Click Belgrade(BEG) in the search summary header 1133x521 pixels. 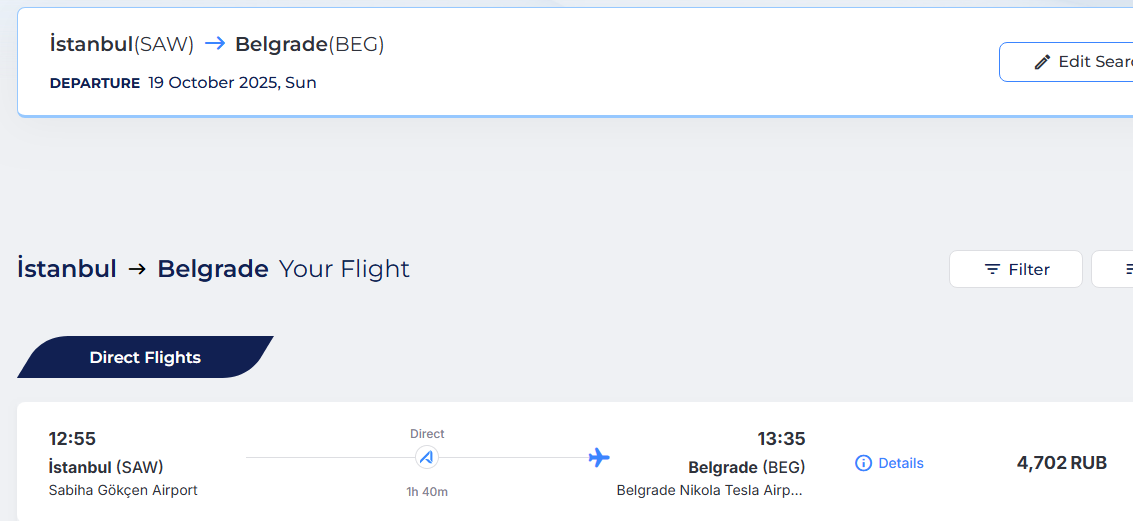310,44
